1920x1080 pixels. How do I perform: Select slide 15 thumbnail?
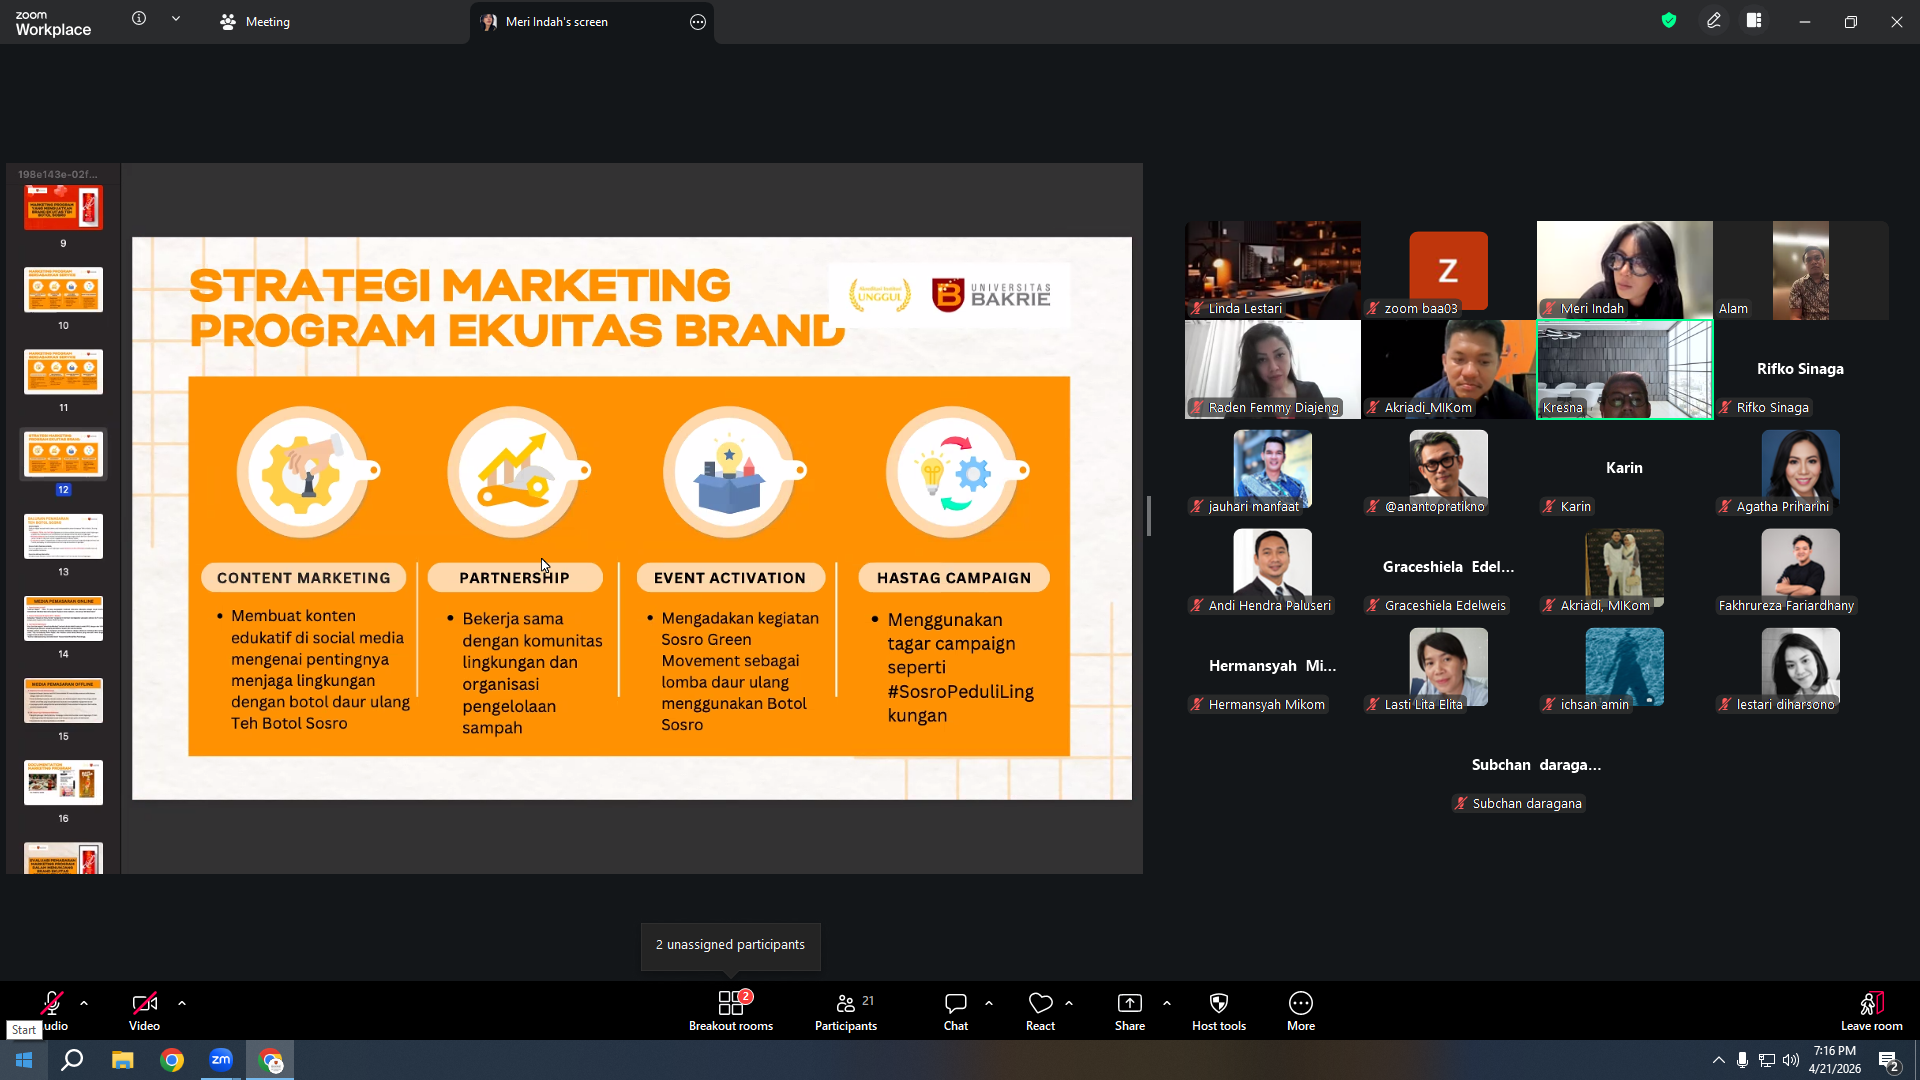63,701
